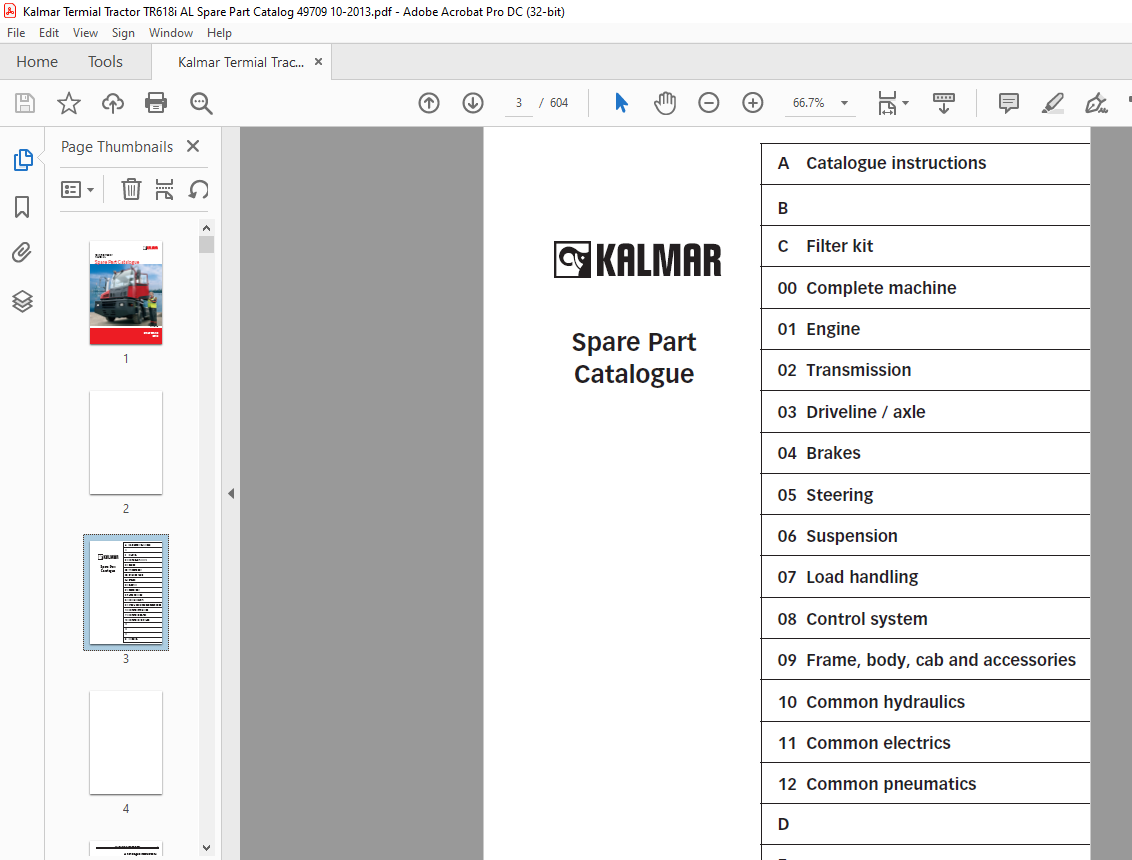The height and width of the screenshot is (860, 1132).
Task: Add document to starred favorites
Action: [x=69, y=103]
